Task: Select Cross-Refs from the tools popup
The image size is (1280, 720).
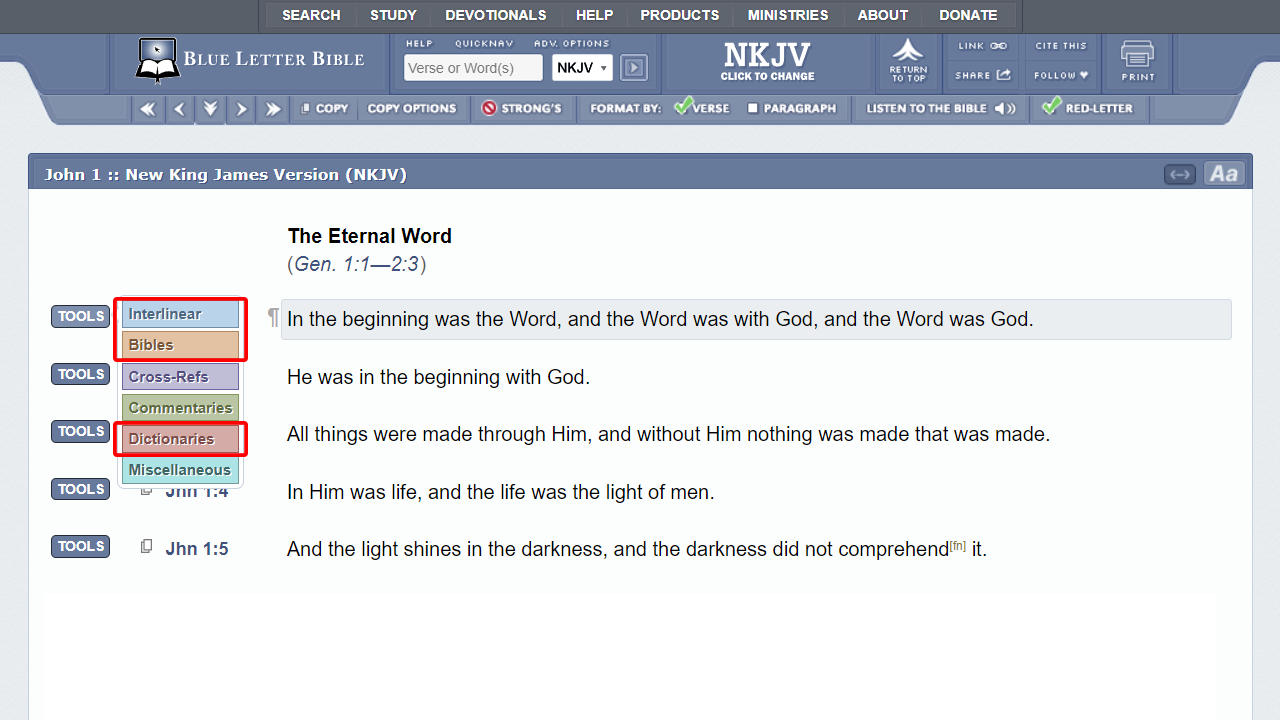Action: tap(180, 377)
